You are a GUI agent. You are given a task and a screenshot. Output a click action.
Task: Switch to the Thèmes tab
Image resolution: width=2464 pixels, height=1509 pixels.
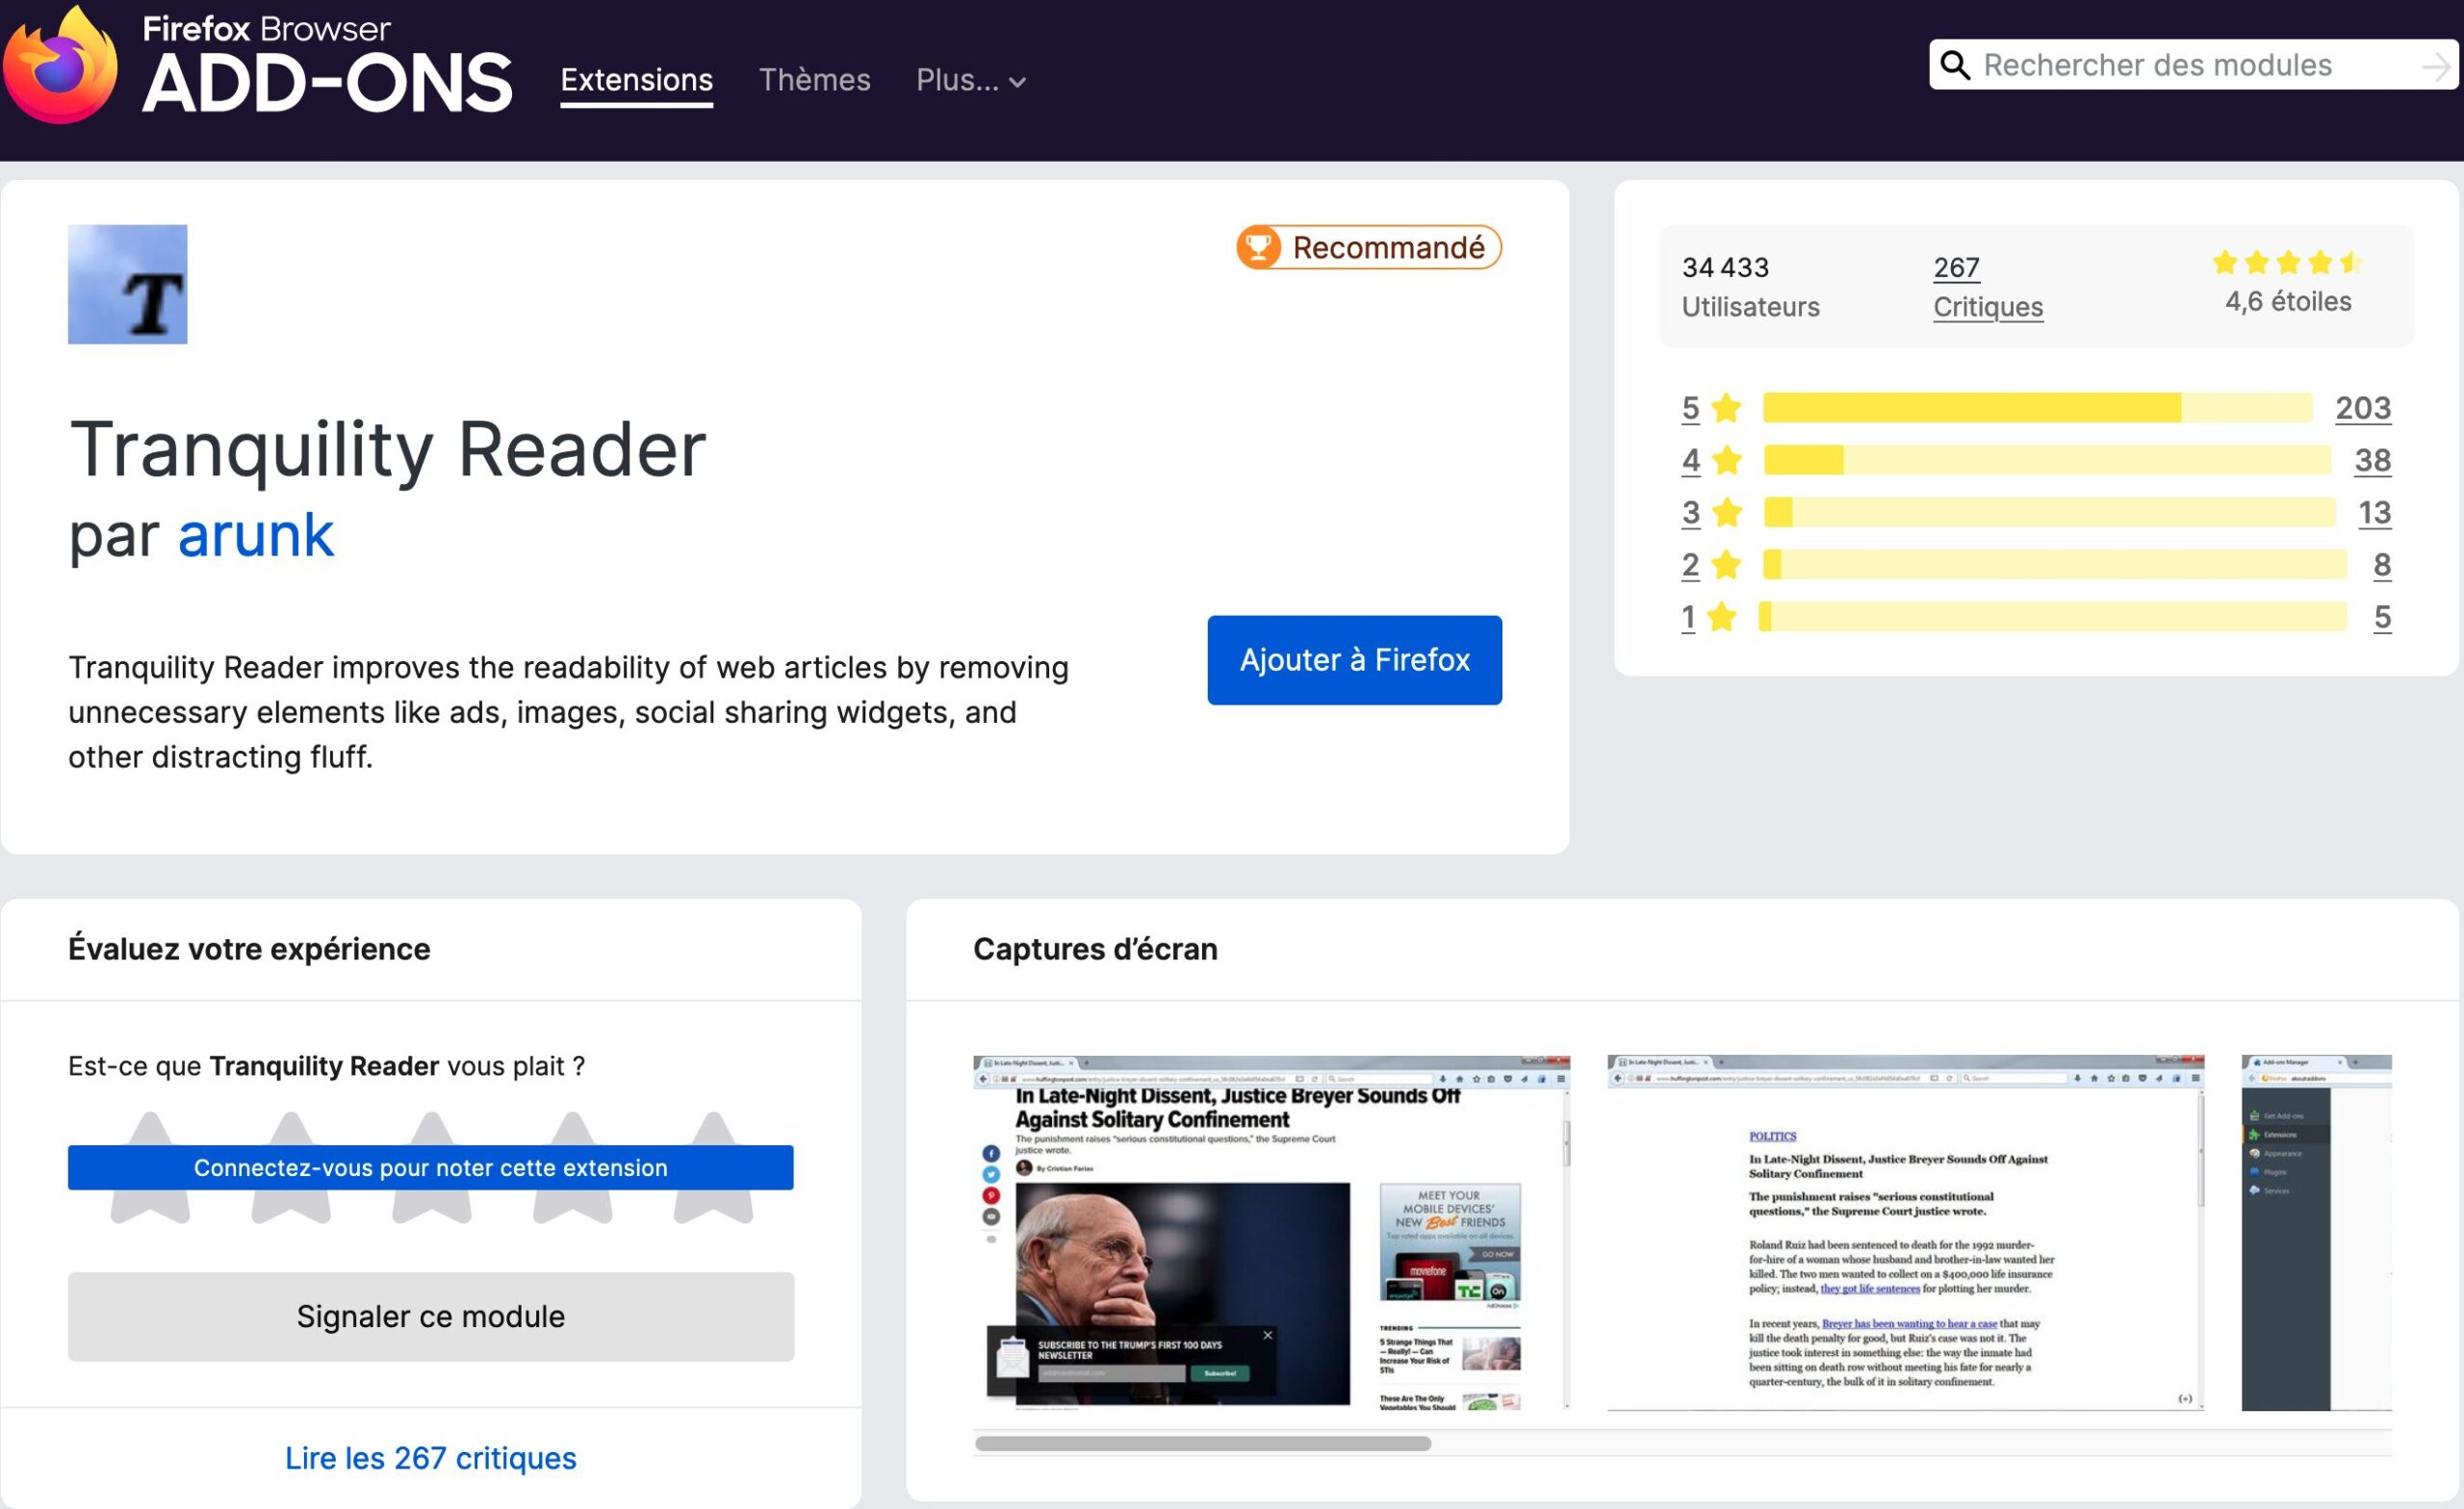click(814, 80)
